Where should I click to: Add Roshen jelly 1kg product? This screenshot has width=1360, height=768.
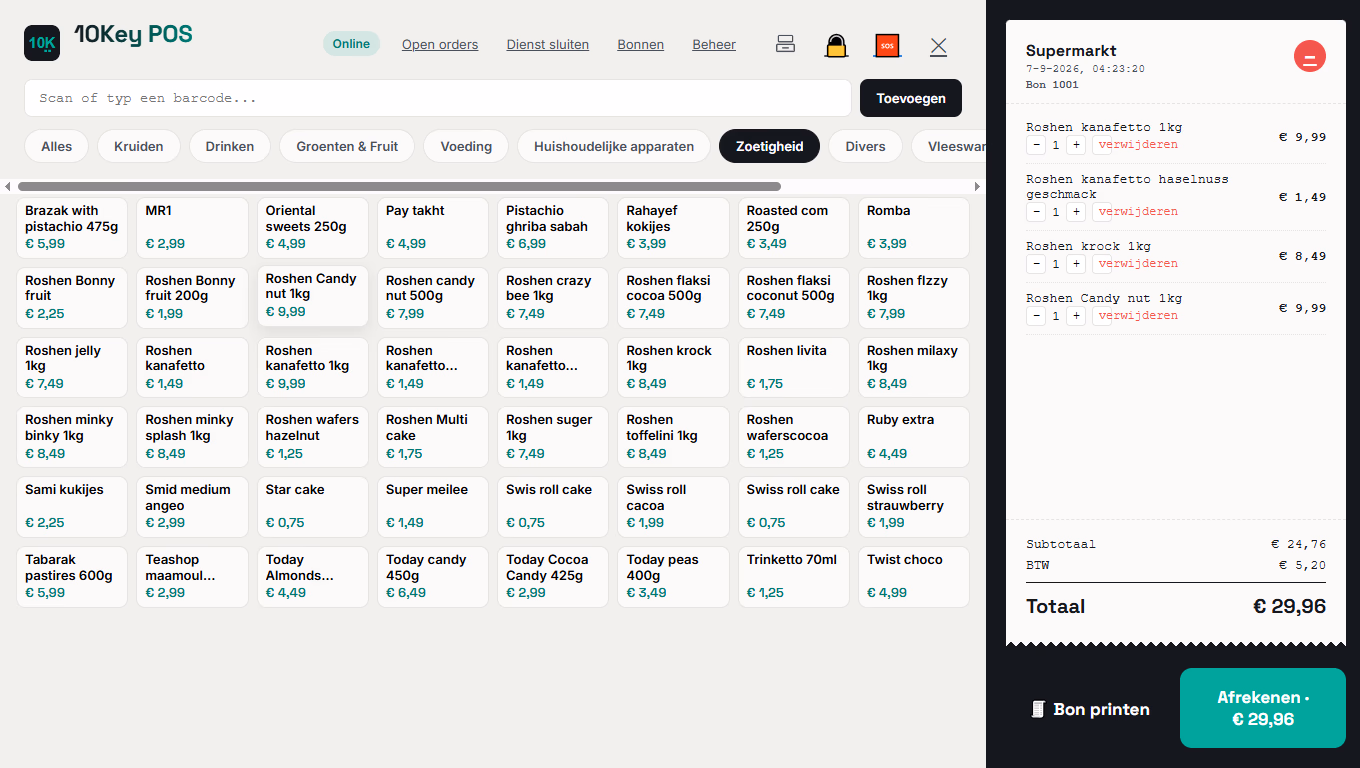click(x=72, y=368)
